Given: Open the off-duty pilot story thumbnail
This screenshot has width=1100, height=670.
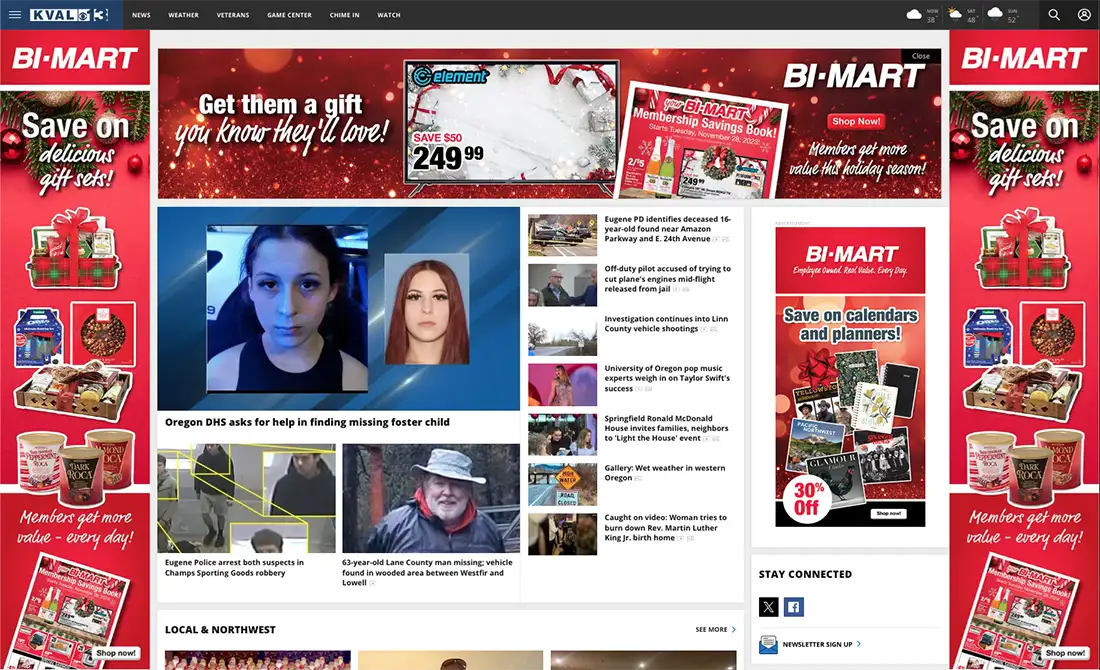Looking at the screenshot, I should point(563,285).
